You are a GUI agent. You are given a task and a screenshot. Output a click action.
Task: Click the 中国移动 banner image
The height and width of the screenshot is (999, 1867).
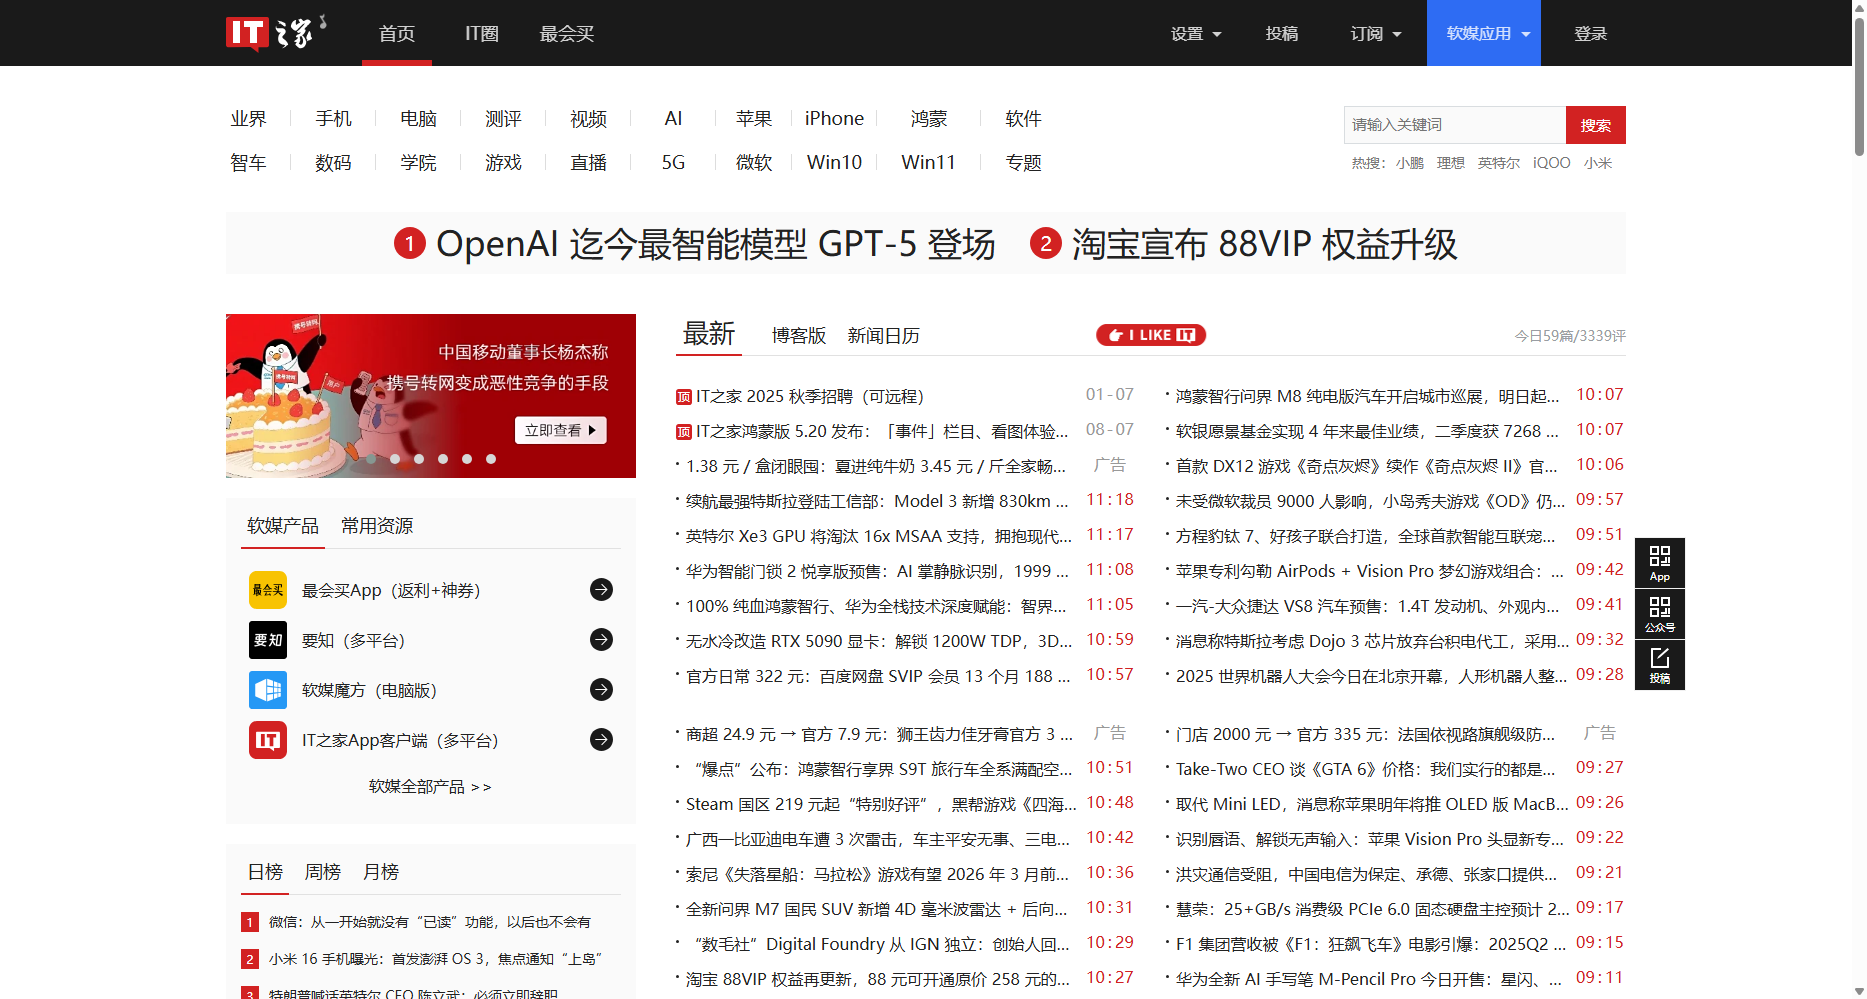(431, 396)
